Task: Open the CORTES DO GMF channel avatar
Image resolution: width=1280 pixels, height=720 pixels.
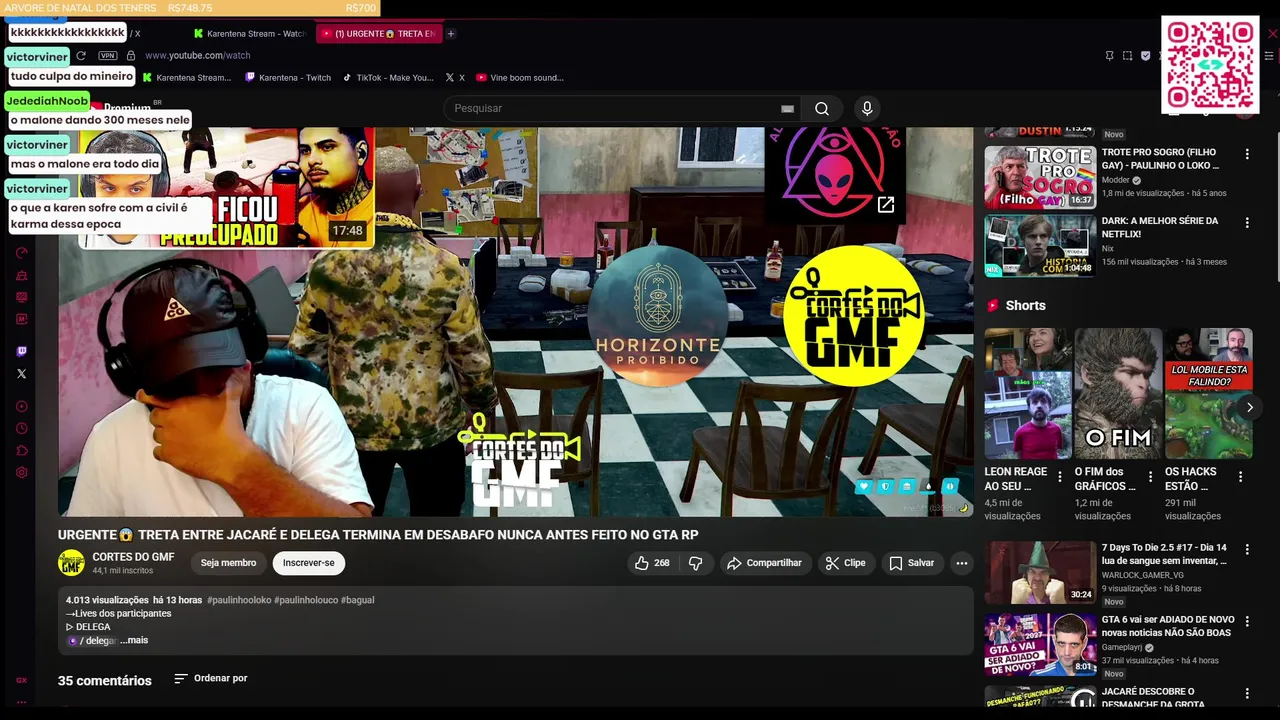Action: point(71,563)
